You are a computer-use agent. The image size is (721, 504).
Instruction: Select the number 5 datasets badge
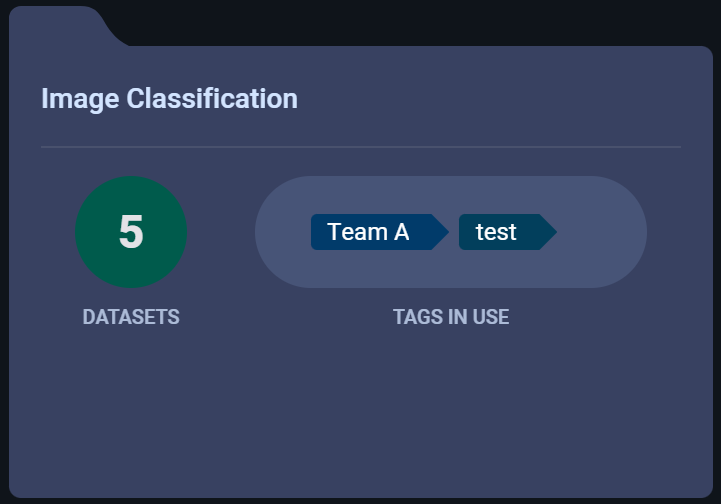(x=131, y=232)
